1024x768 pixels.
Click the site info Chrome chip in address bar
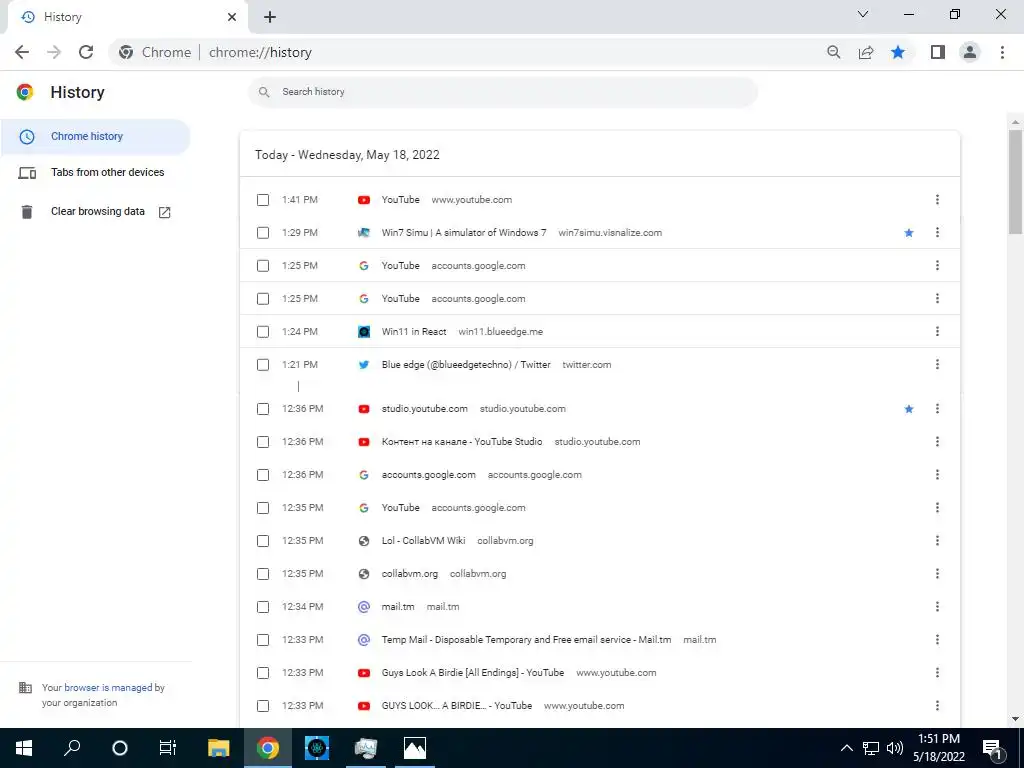pyautogui.click(x=155, y=52)
